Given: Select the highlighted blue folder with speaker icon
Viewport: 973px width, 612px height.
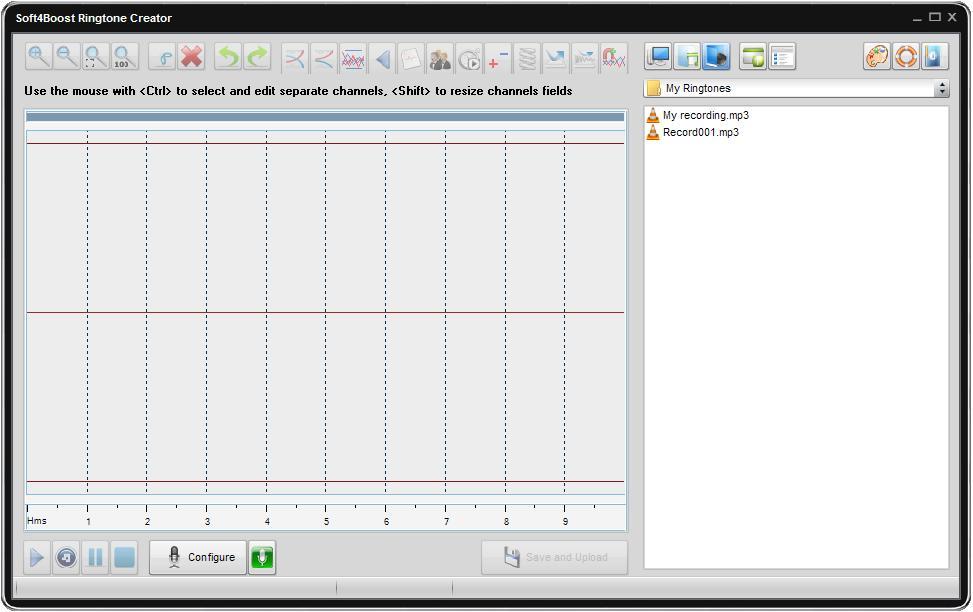Looking at the screenshot, I should pyautogui.click(x=716, y=56).
